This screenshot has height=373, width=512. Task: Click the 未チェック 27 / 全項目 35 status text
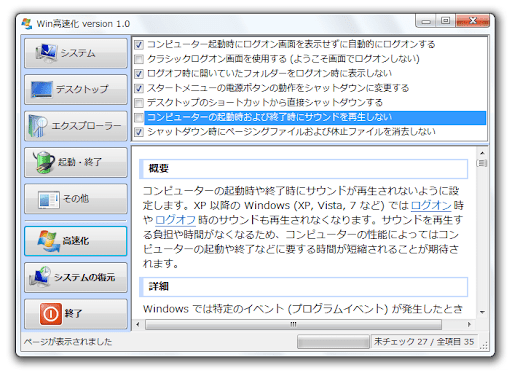coord(424,342)
